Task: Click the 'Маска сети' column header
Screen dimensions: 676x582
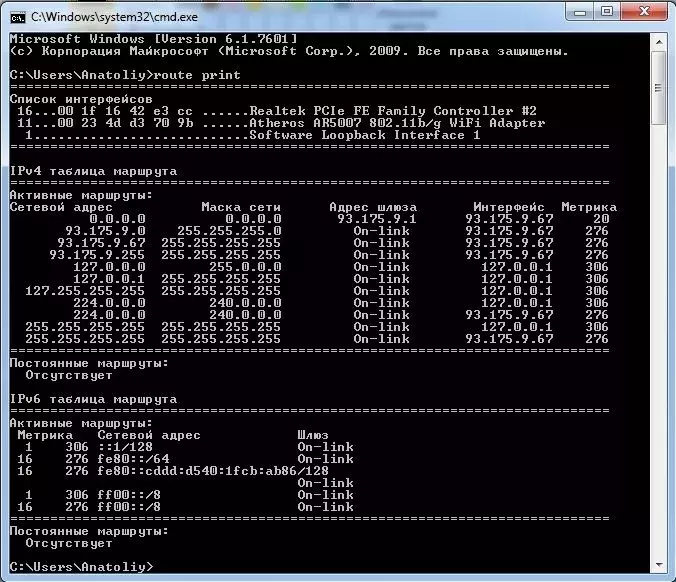Action: point(241,207)
